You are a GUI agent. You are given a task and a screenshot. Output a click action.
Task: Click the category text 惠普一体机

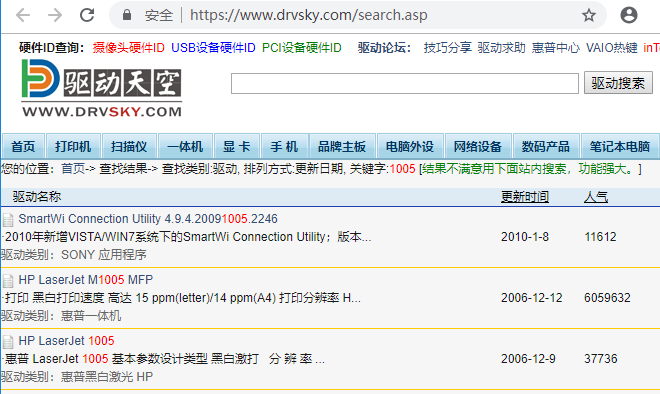91,316
